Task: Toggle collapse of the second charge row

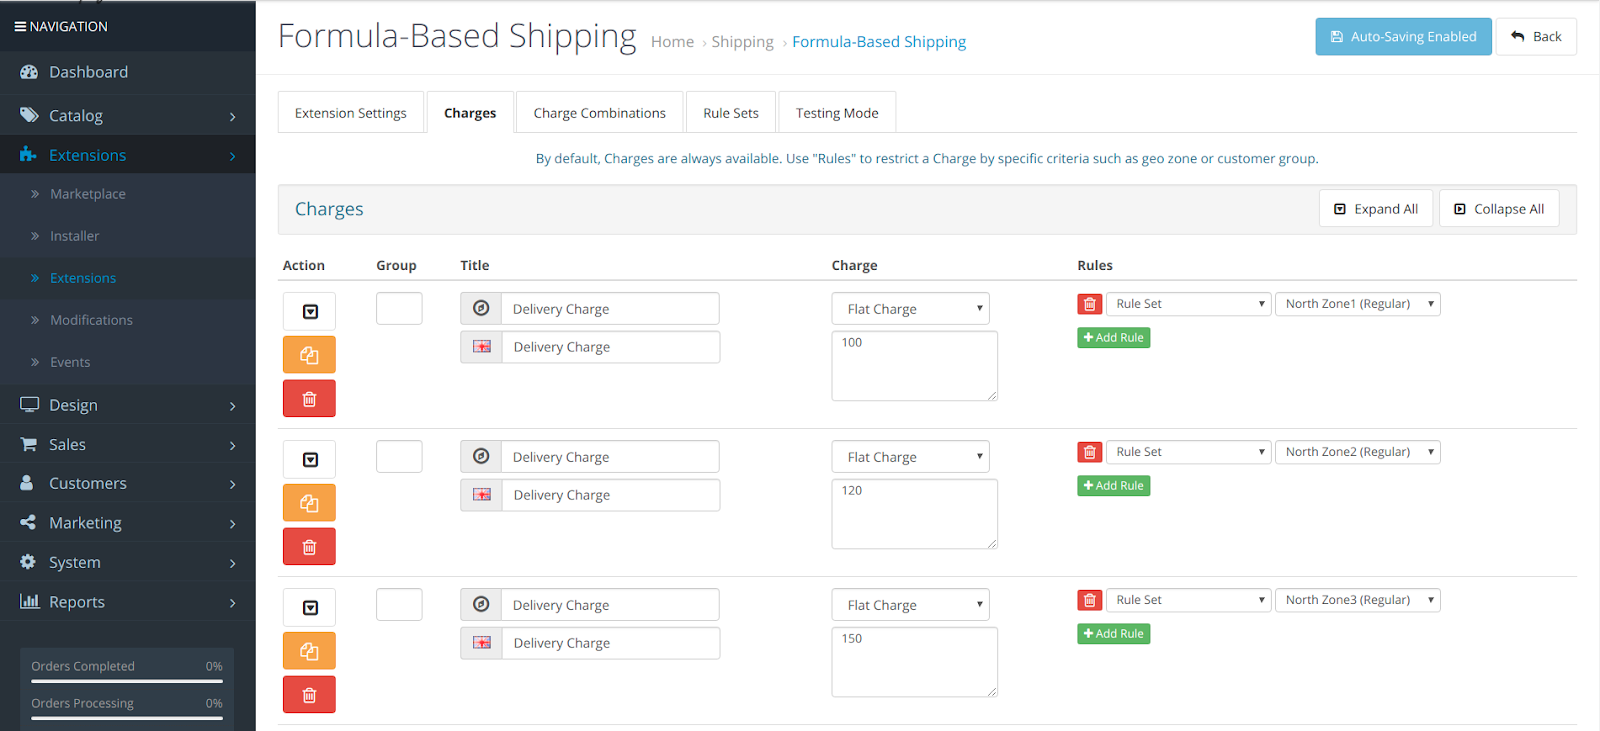Action: [x=310, y=460]
